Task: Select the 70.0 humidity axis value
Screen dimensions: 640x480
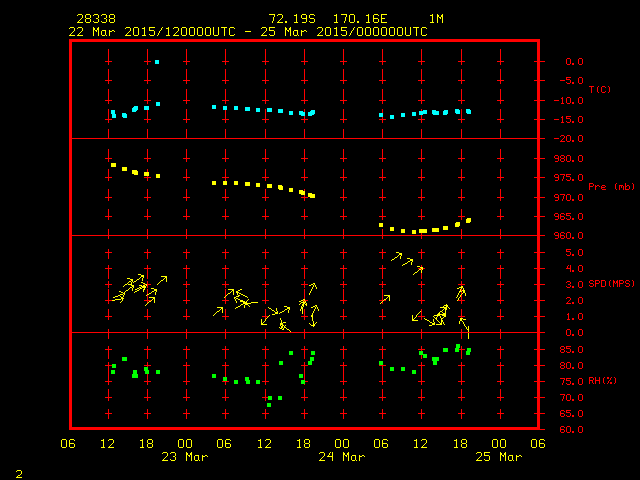Action: click(571, 398)
